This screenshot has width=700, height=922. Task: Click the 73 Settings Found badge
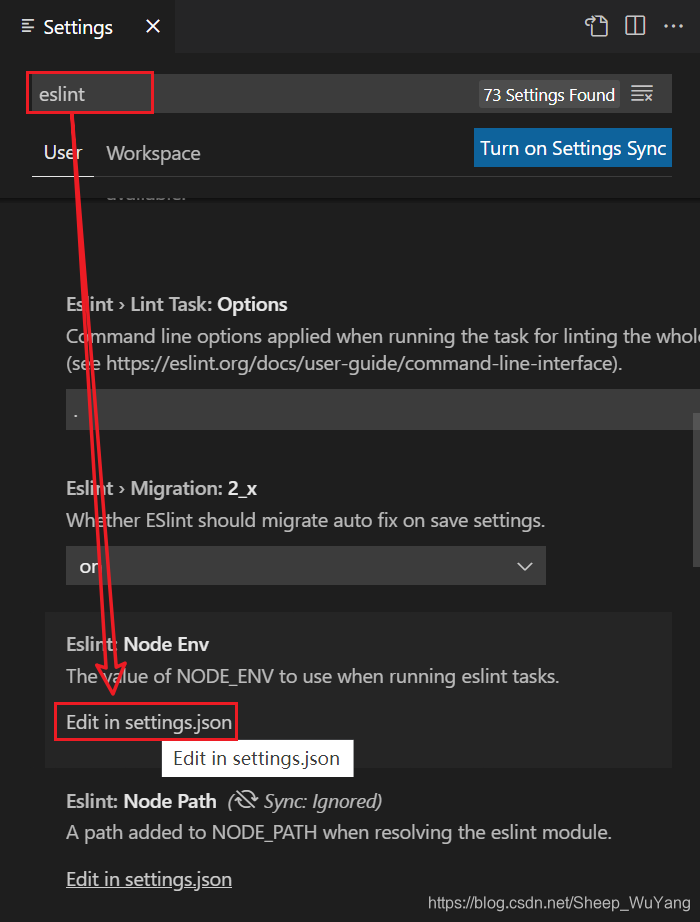click(549, 95)
